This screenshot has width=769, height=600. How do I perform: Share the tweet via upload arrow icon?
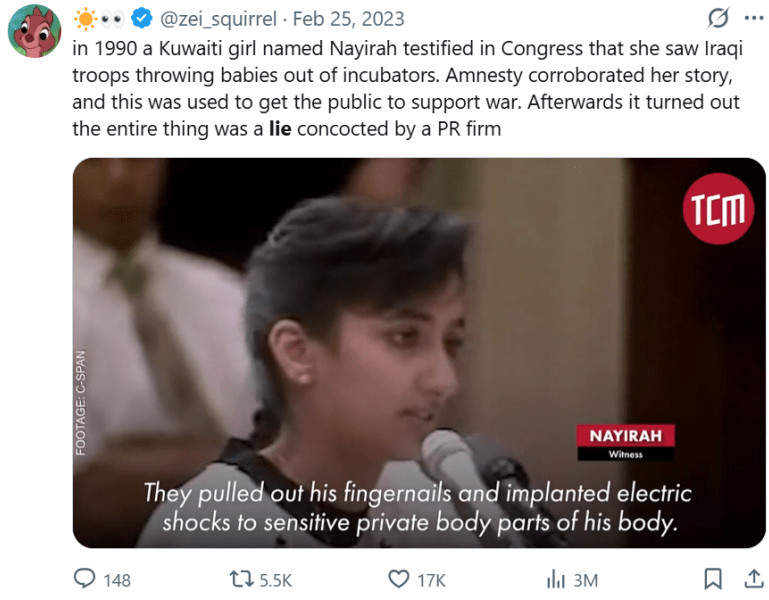(754, 579)
